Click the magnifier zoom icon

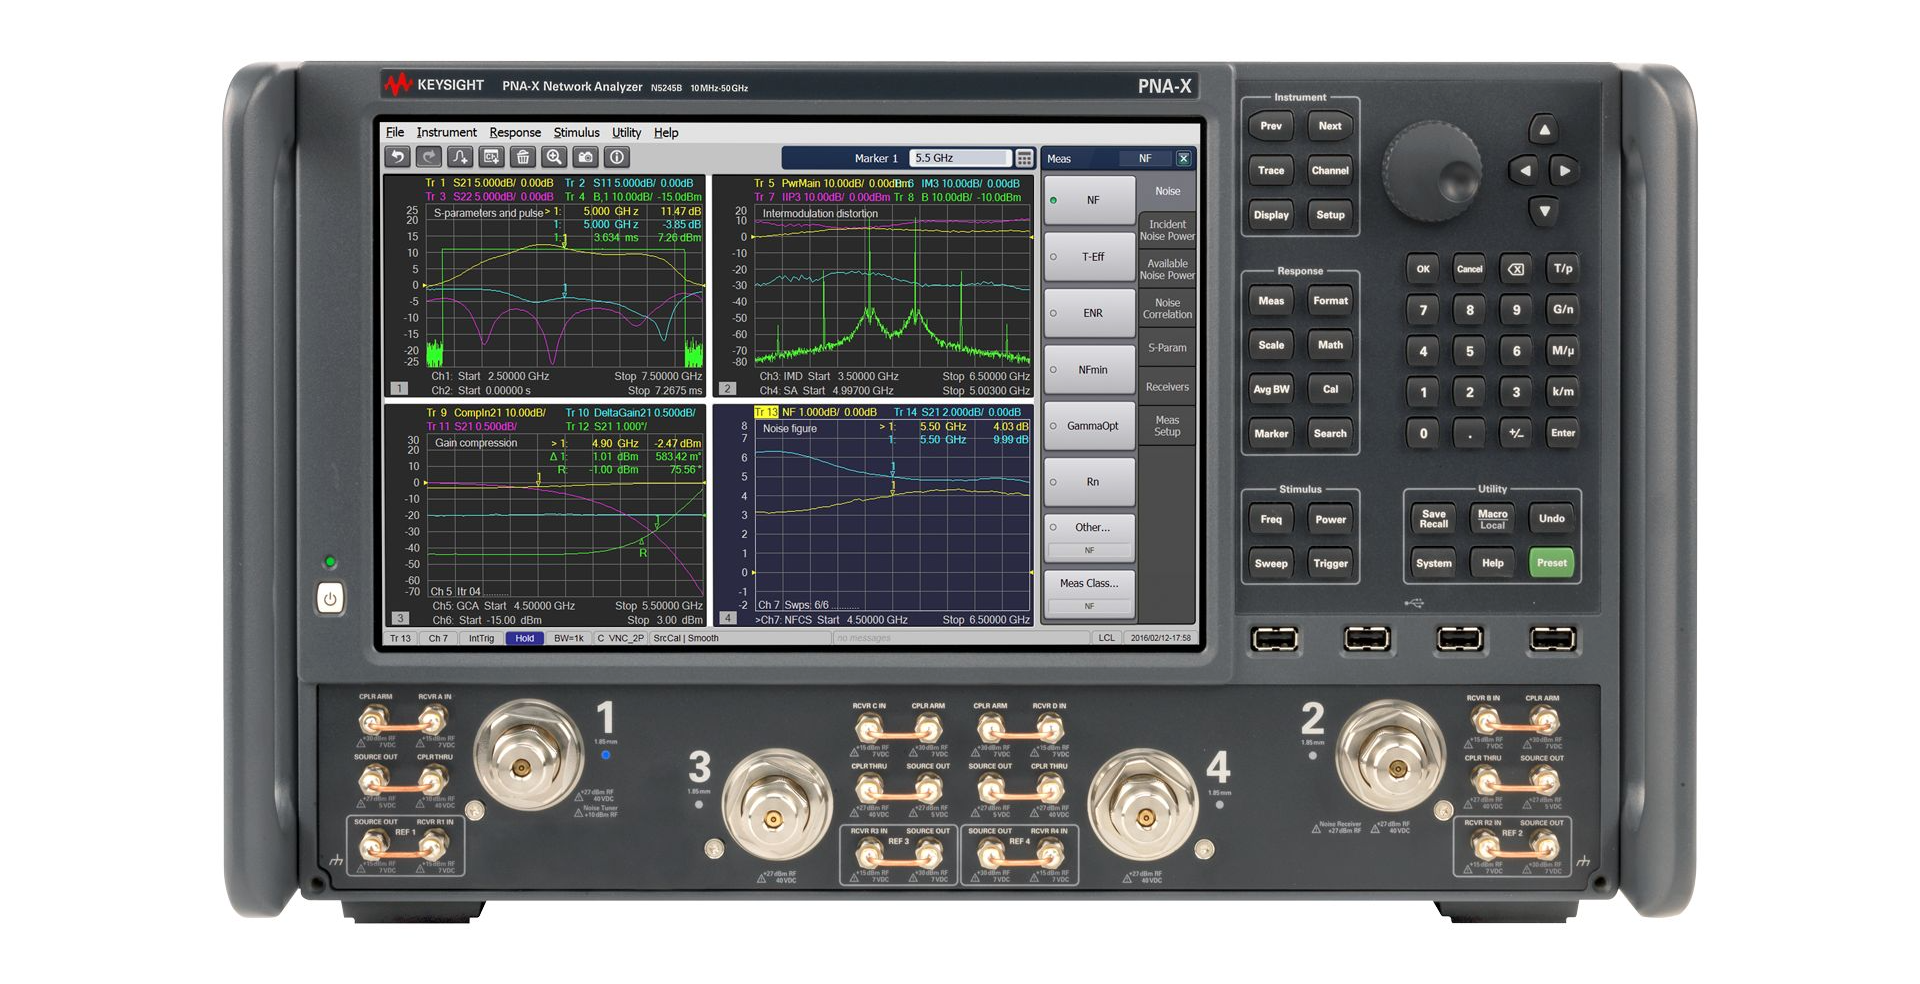[554, 157]
